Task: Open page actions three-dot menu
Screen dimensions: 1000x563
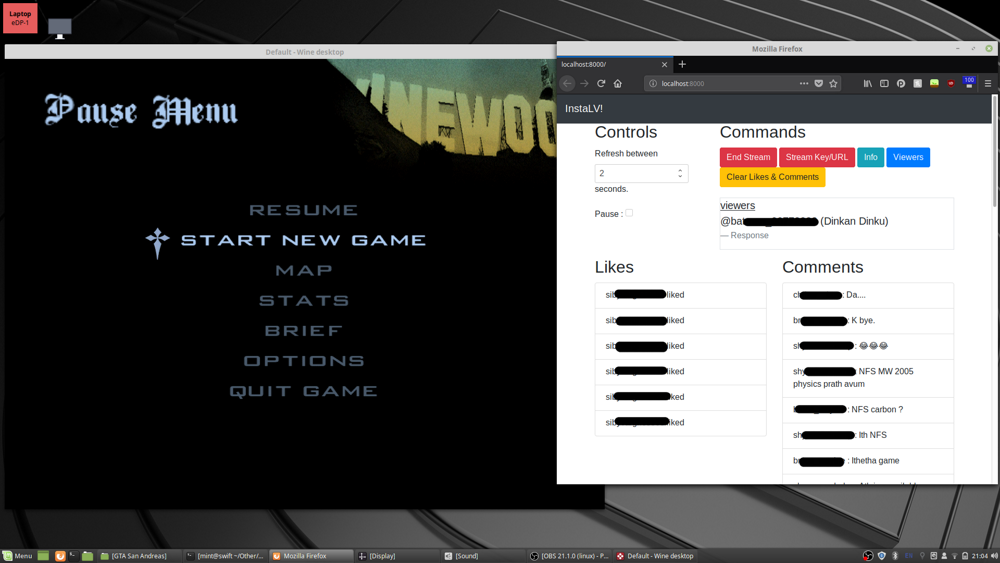Action: coord(804,84)
